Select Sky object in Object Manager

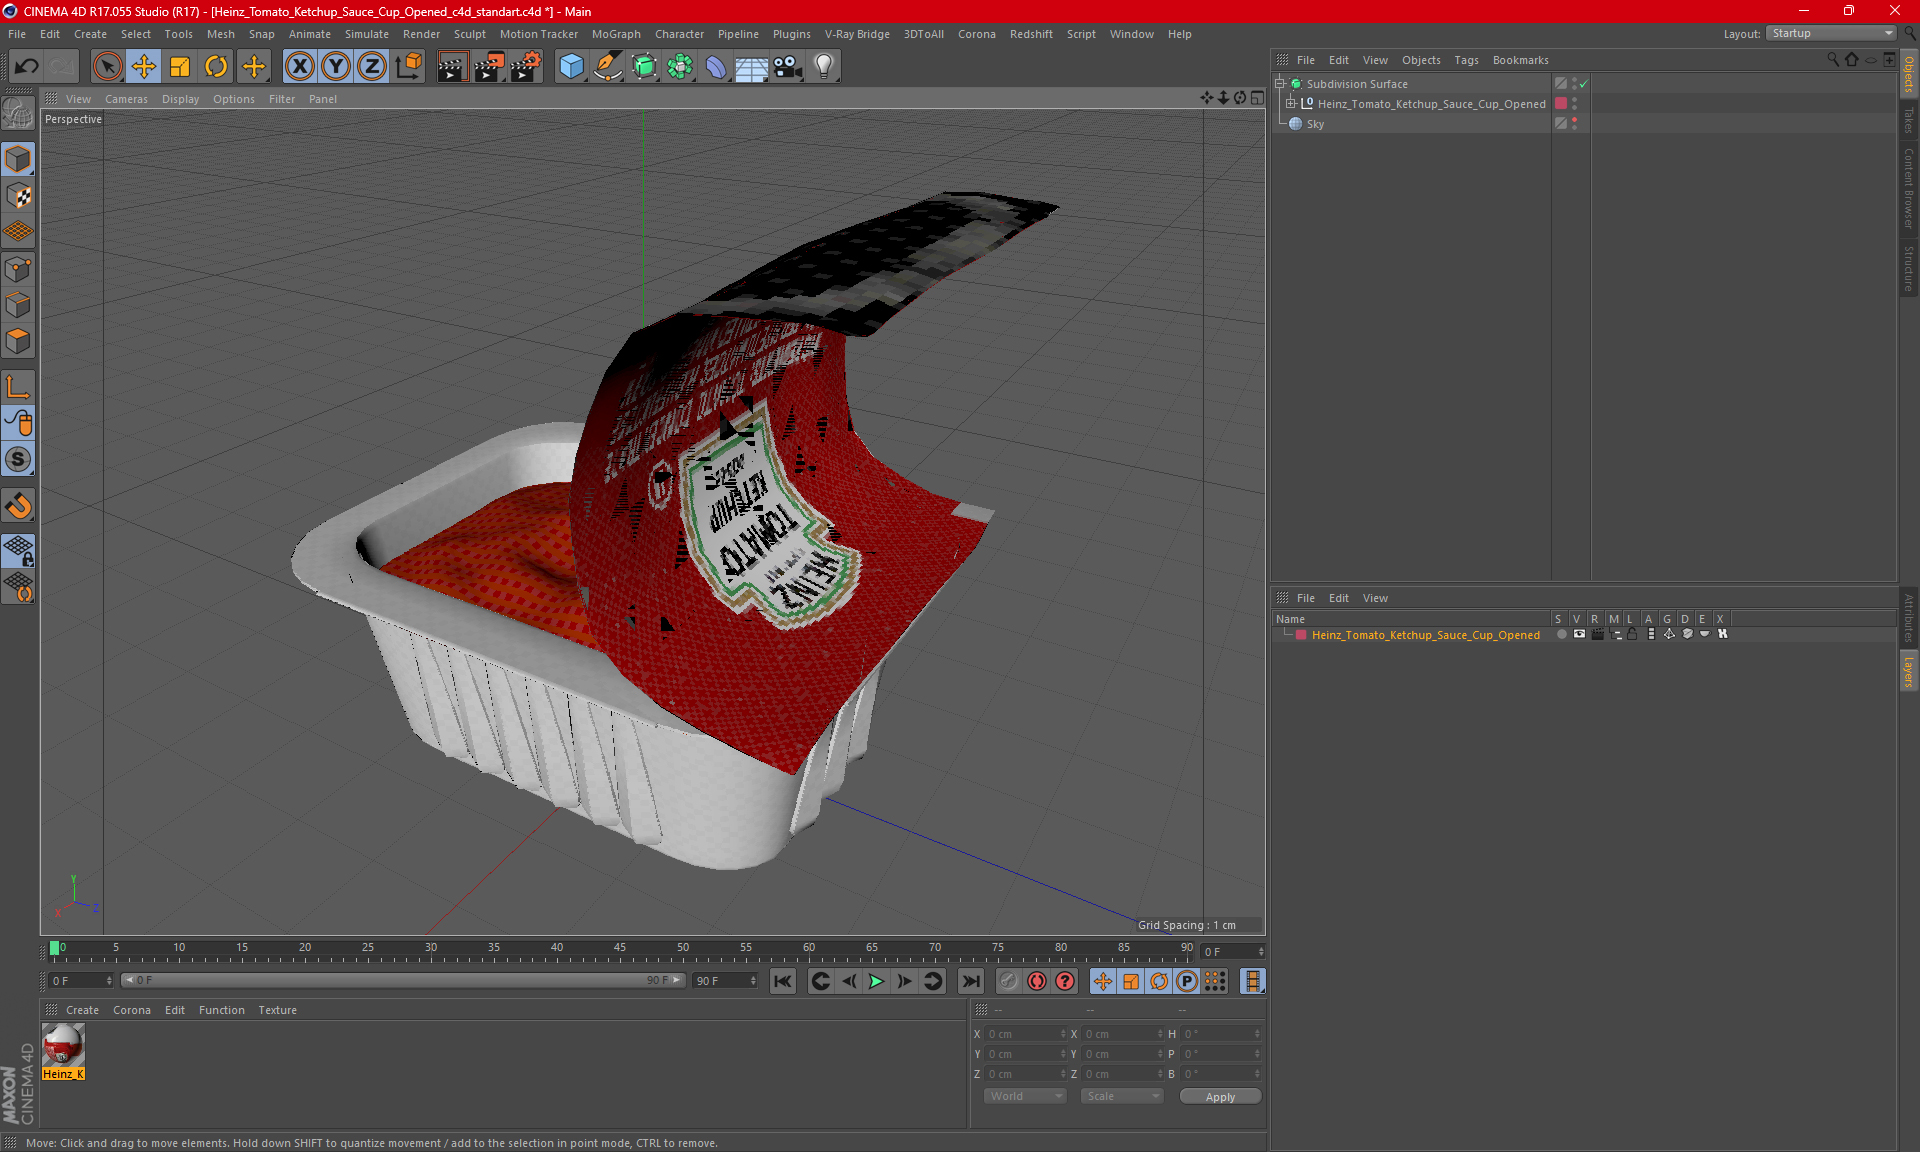coord(1315,124)
